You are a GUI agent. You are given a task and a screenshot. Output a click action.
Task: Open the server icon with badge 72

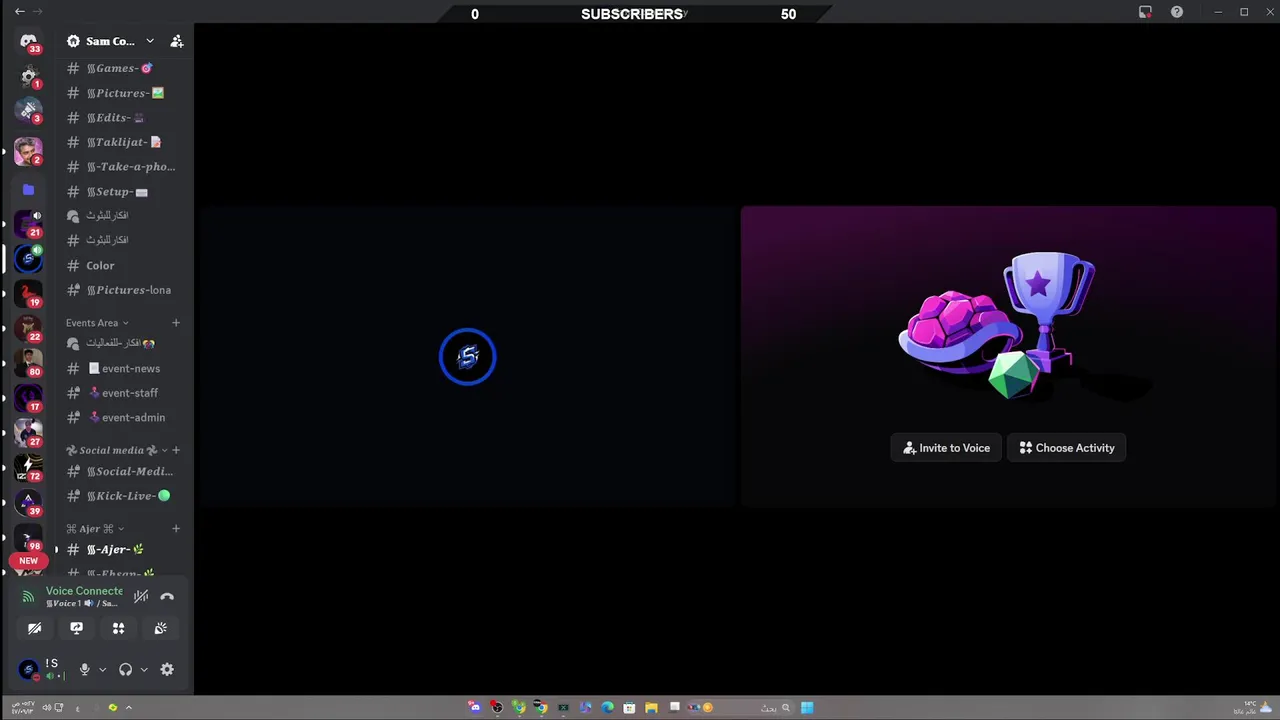[x=28, y=467]
